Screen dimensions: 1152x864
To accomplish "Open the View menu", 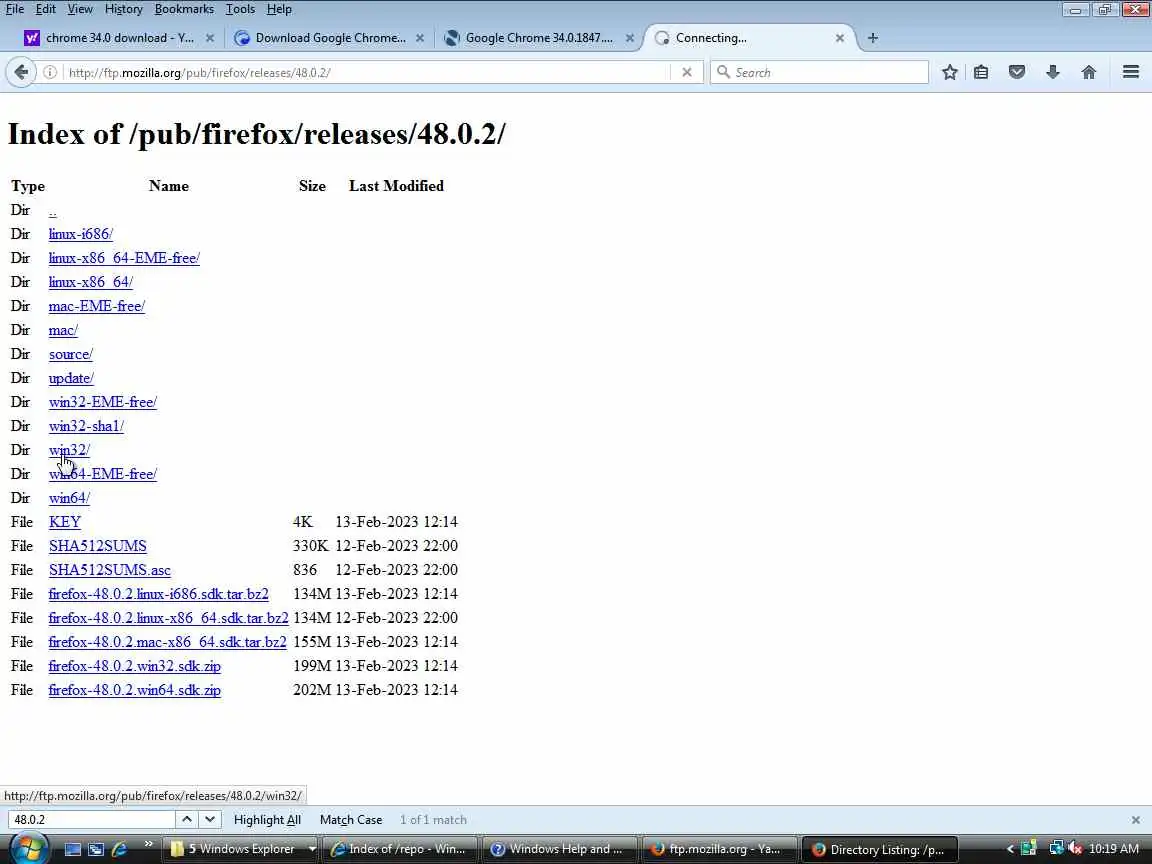I will click(x=80, y=9).
